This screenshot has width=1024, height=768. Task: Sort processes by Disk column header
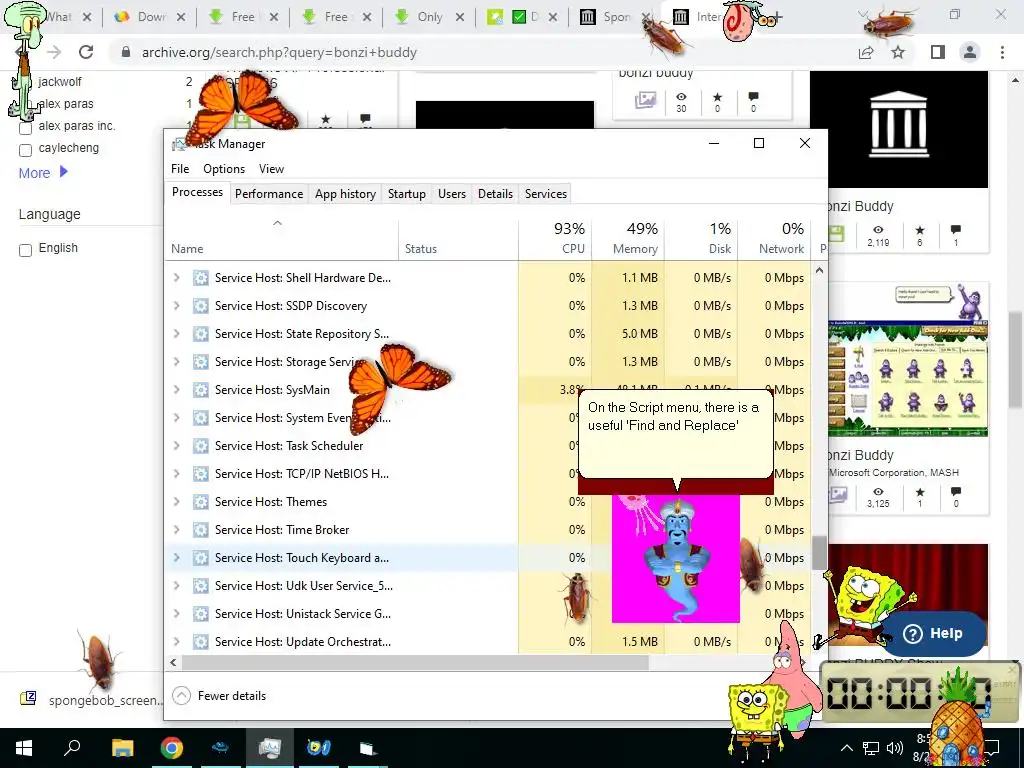click(701, 239)
